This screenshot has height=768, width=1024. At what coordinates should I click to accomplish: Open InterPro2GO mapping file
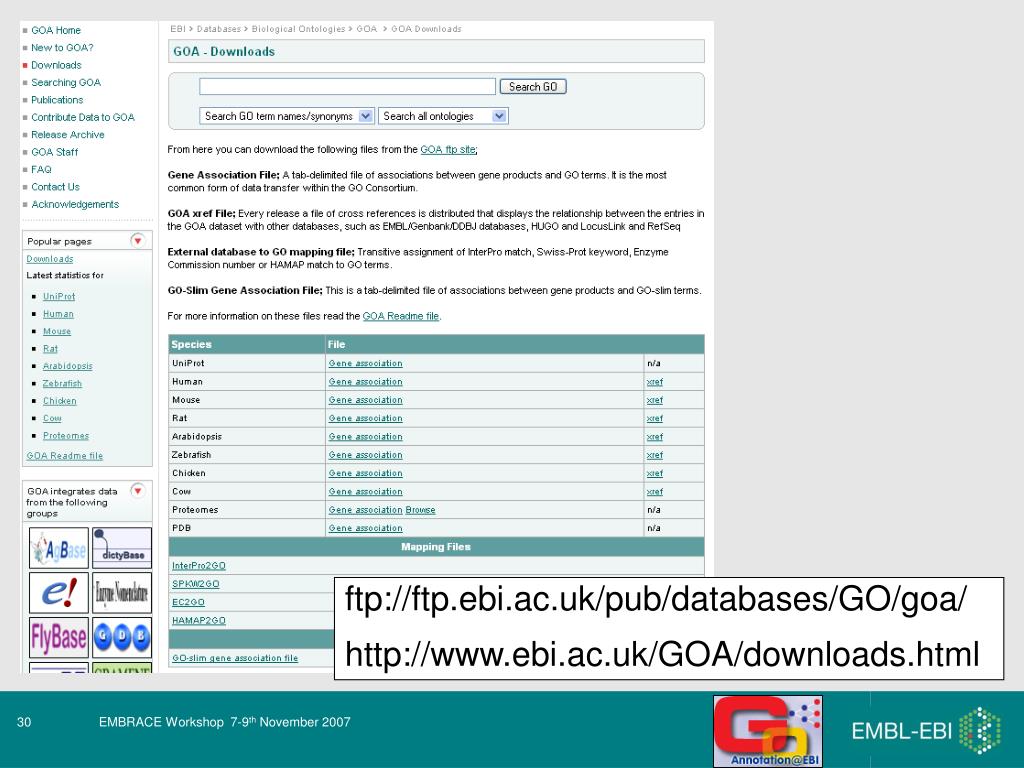click(199, 566)
